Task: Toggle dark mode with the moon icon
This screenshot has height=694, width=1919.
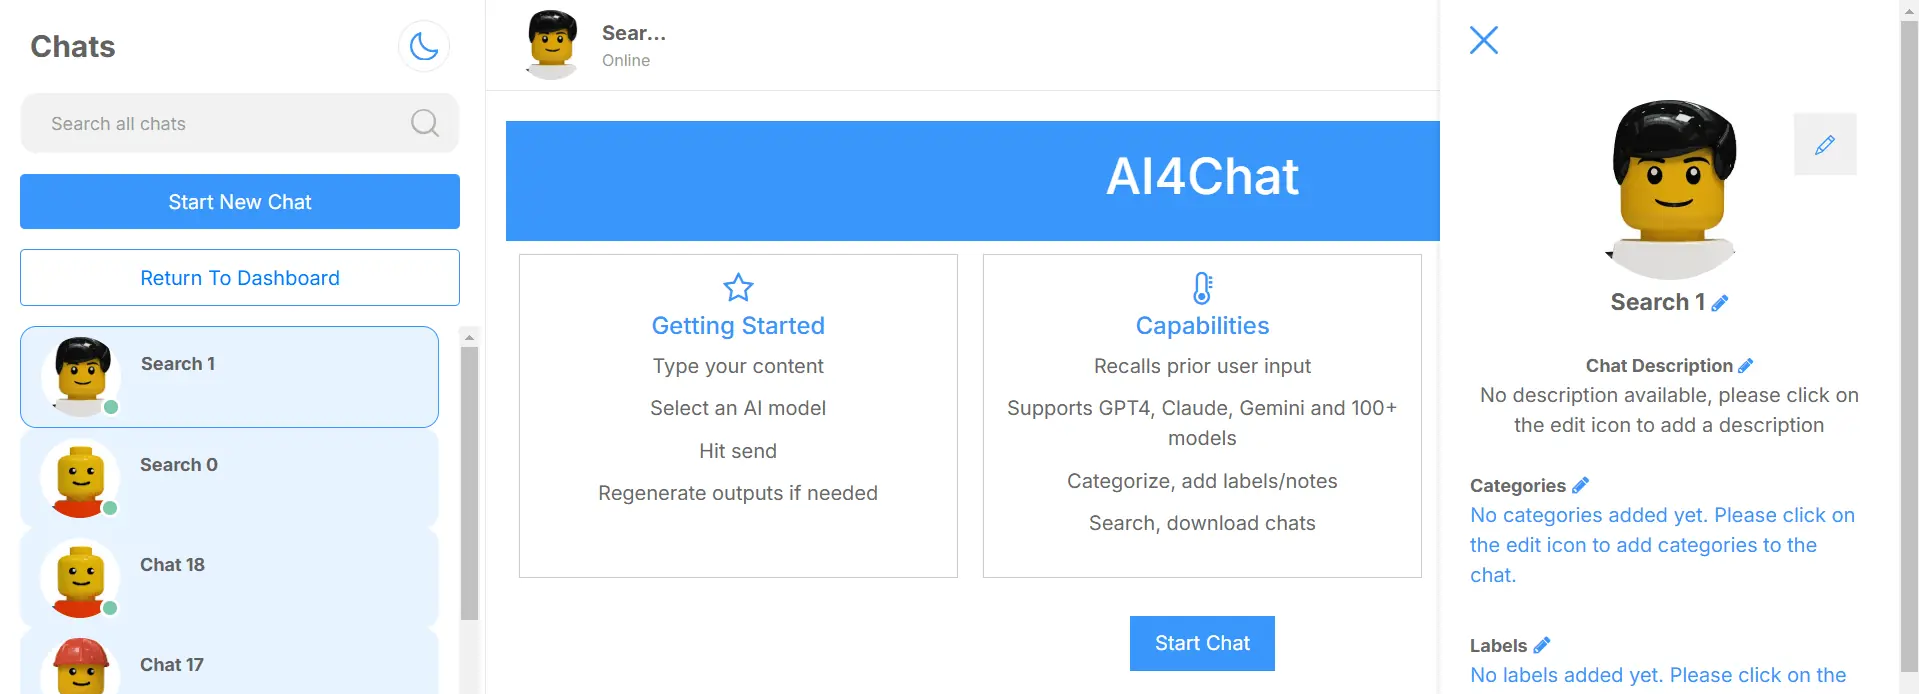Action: (424, 46)
